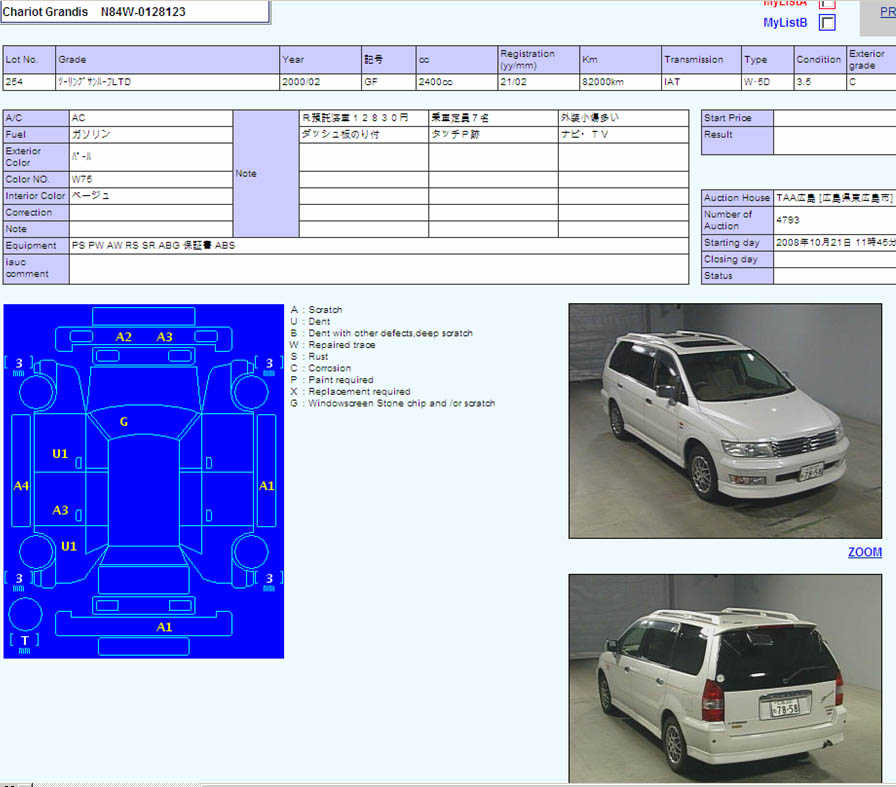Click the Start Price label
896x787 pixels.
pos(727,118)
